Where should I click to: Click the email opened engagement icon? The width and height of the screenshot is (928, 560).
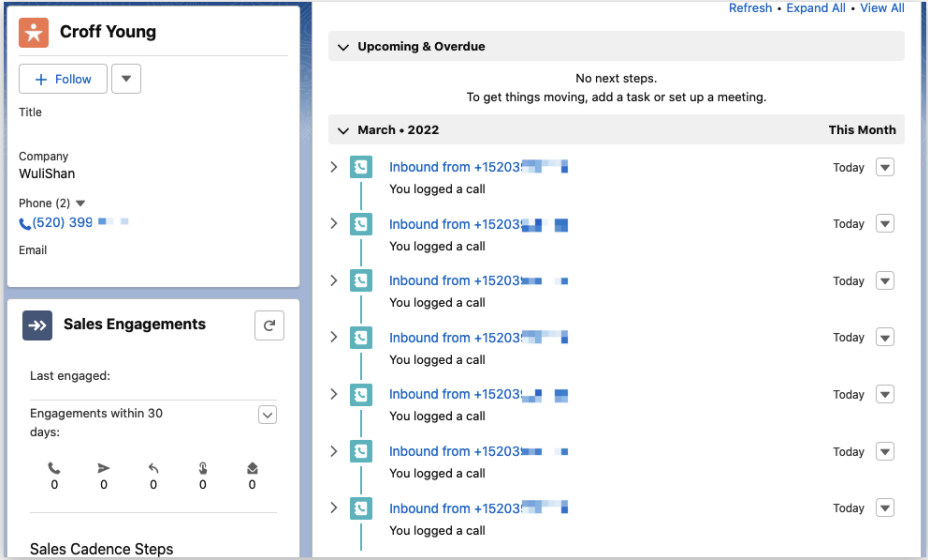[x=252, y=468]
